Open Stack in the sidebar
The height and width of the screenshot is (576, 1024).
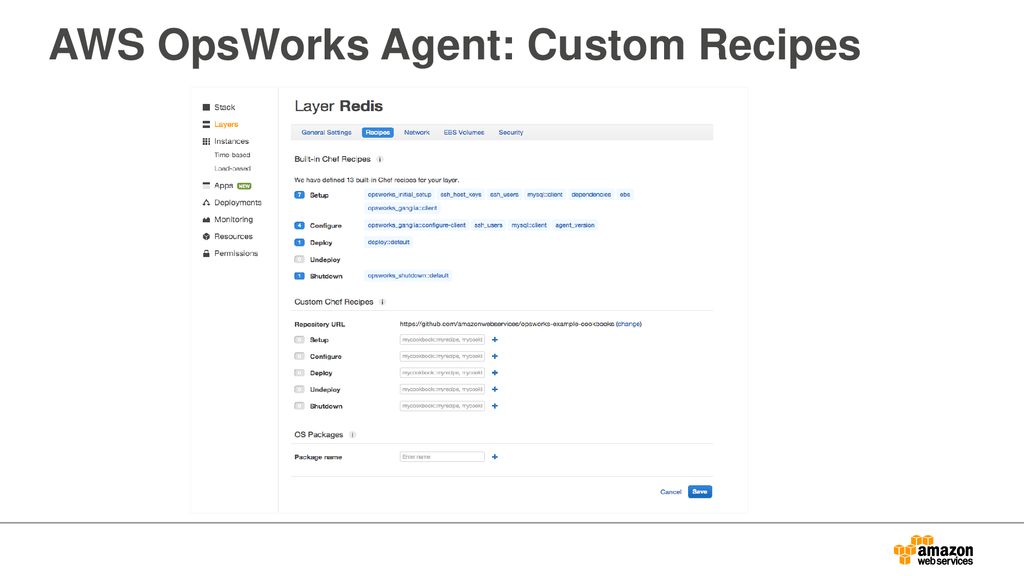point(225,107)
